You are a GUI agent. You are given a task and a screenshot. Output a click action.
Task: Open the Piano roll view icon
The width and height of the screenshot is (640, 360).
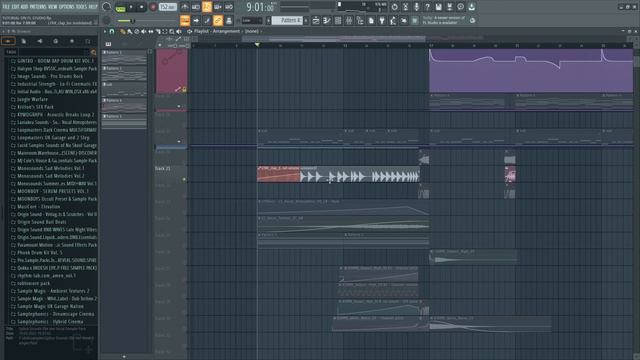[x=327, y=20]
